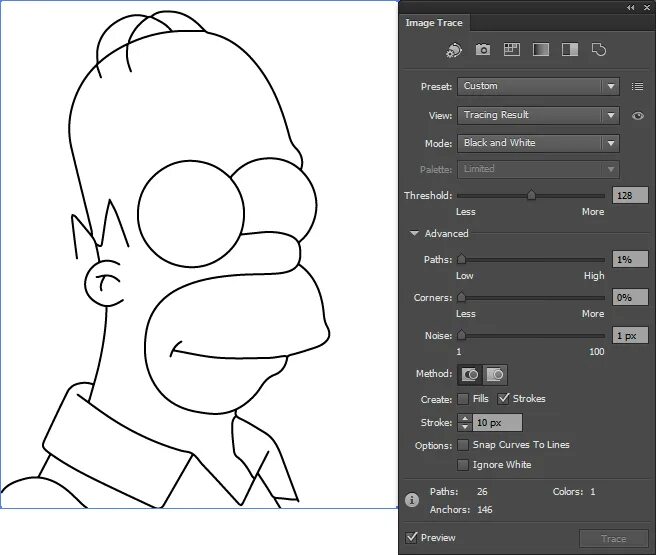Open the Preset dropdown showing Custom
This screenshot has width=656, height=555.
tap(538, 86)
